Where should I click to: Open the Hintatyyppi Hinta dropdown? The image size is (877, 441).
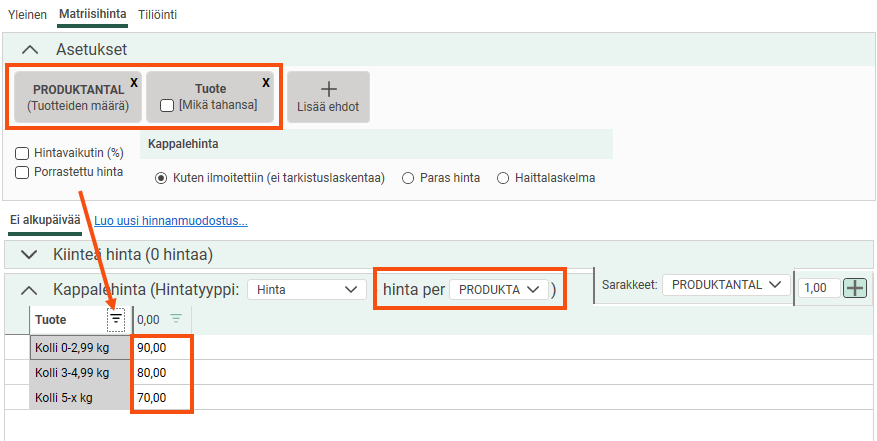pyautogui.click(x=307, y=289)
